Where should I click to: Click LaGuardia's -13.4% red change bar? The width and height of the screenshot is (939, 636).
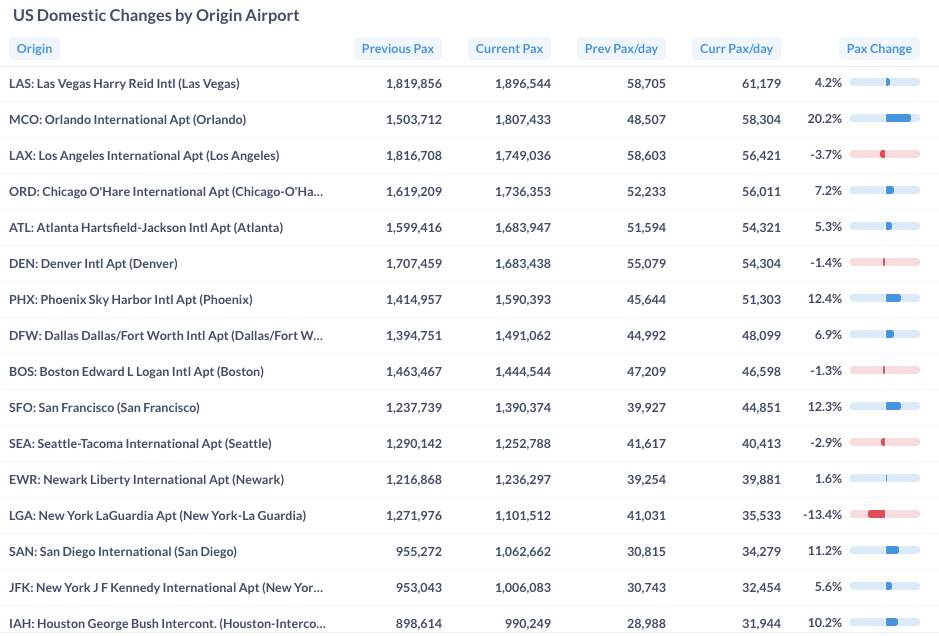point(885,515)
